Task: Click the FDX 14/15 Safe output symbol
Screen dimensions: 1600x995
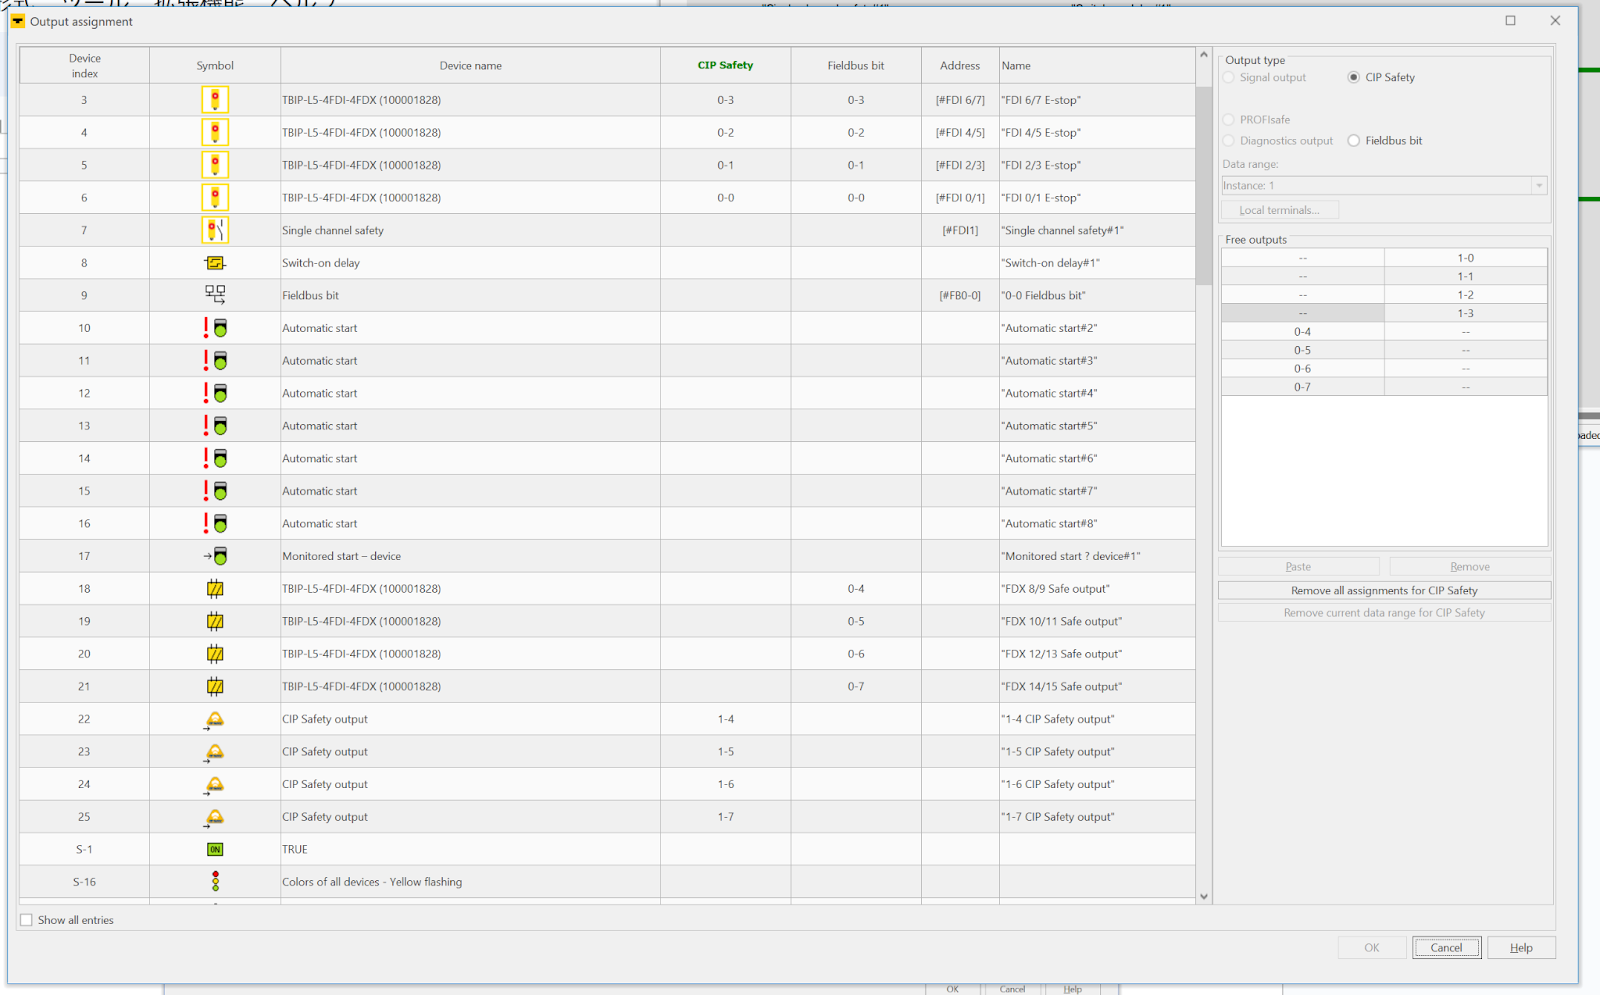Action: [215, 686]
